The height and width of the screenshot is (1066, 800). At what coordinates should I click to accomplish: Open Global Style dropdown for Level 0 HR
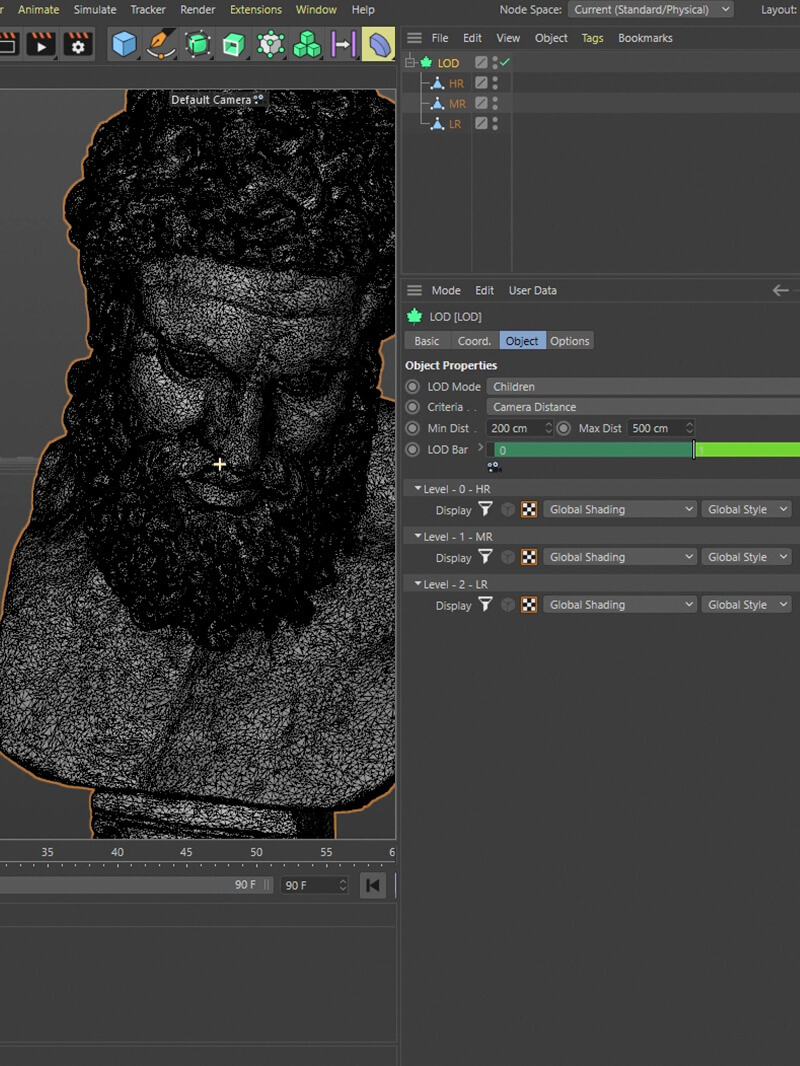(x=746, y=509)
